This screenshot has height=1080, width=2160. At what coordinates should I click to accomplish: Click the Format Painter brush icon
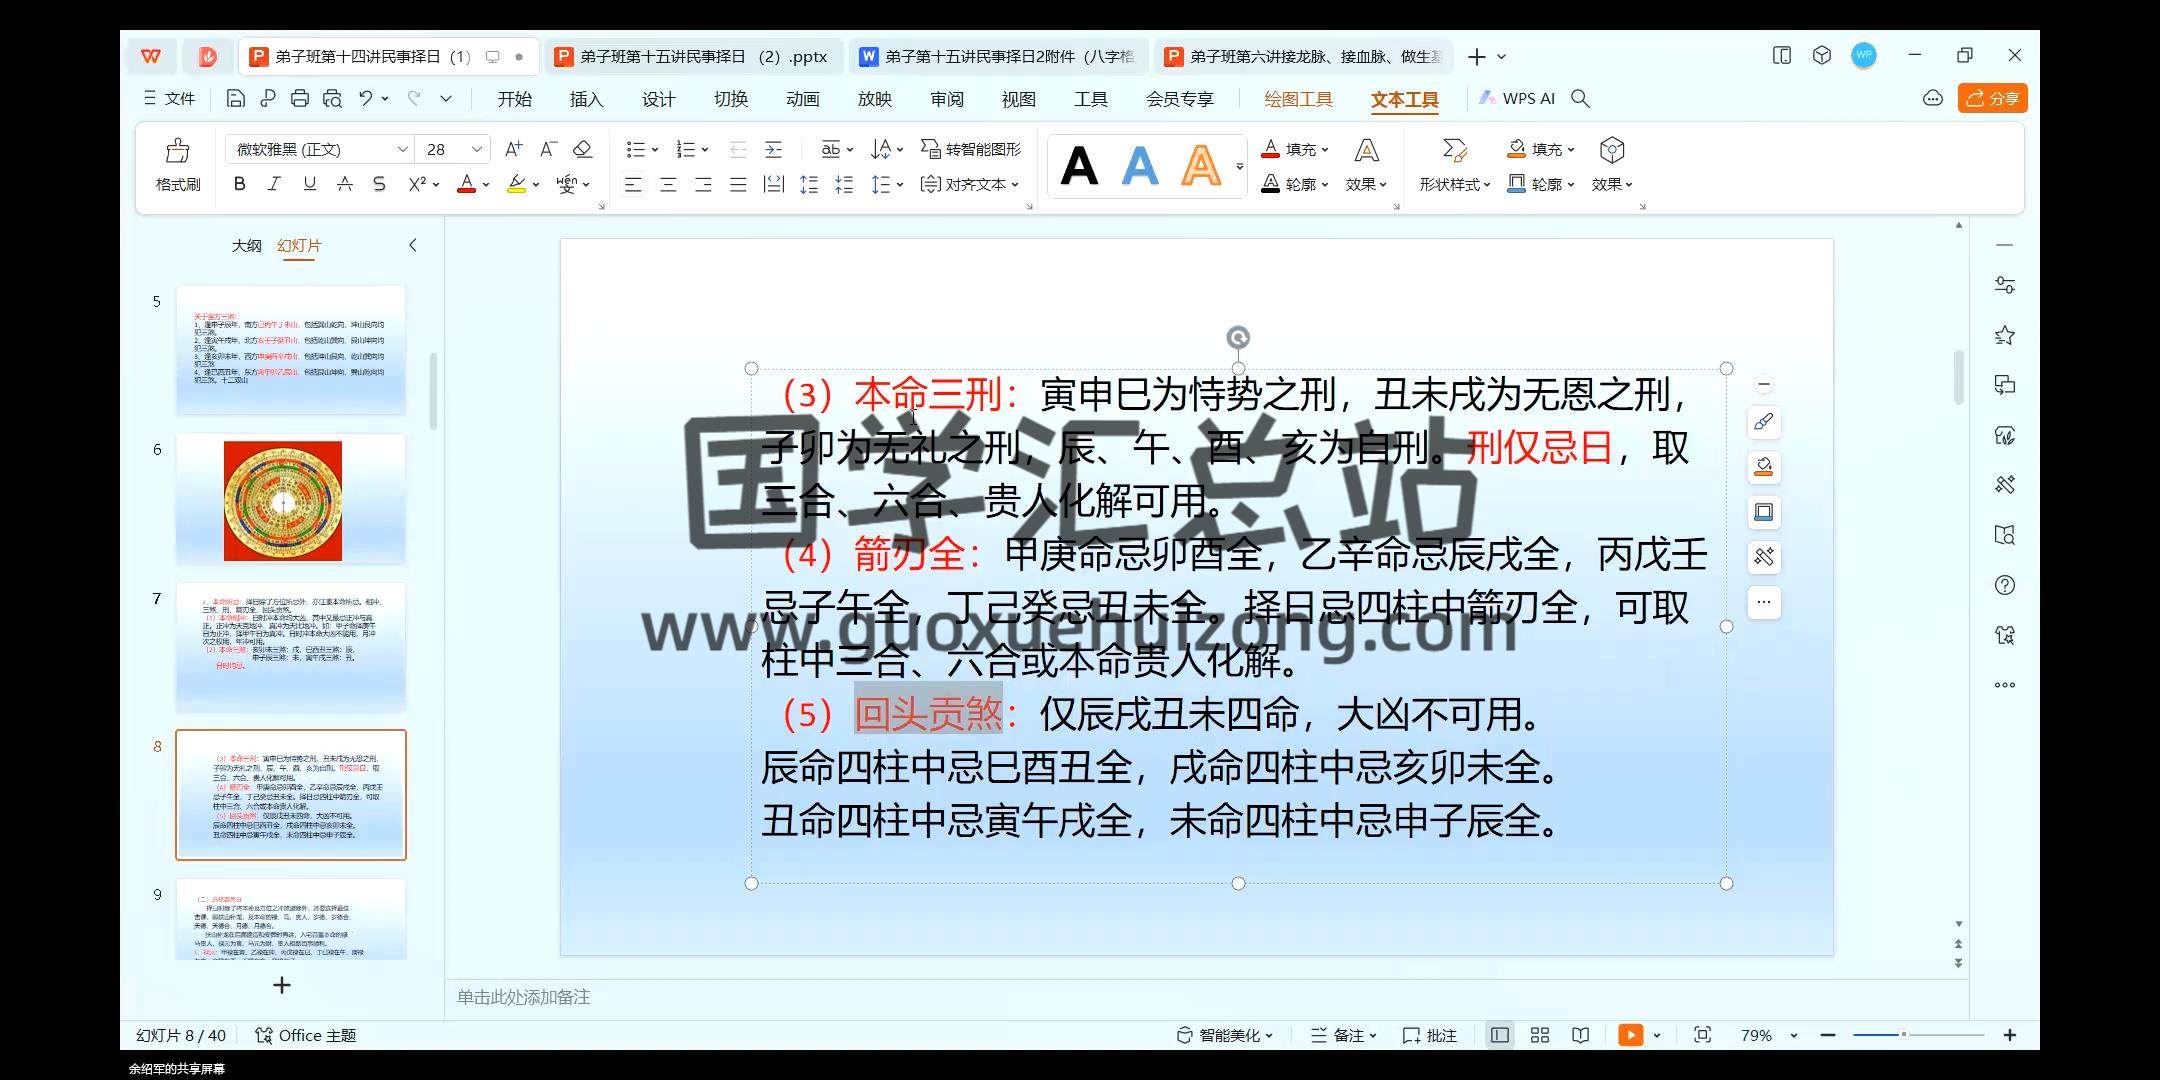pos(178,151)
